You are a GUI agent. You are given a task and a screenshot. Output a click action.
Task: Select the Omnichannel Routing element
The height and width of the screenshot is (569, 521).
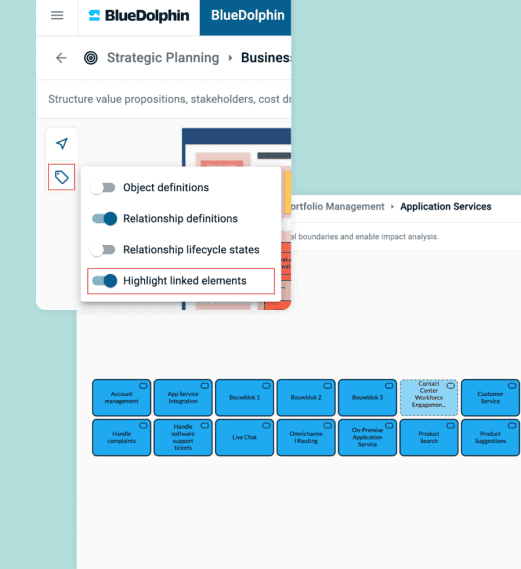306,437
